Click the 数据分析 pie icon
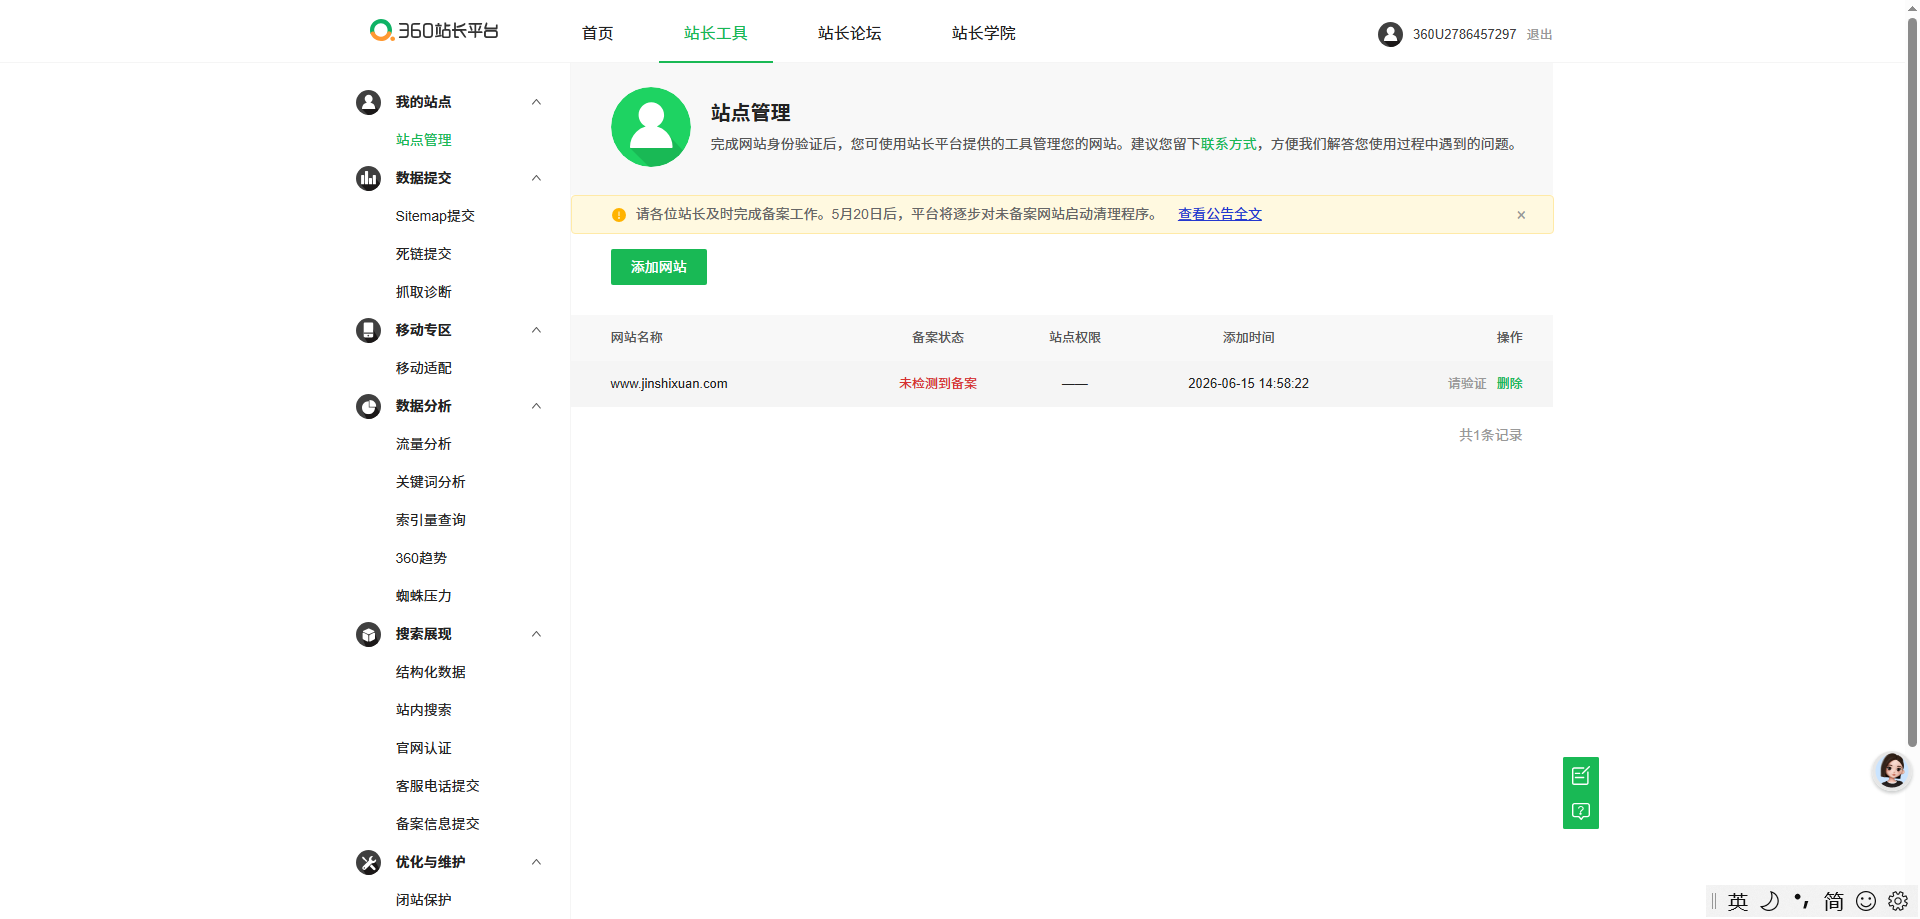The image size is (1920, 919). 368,406
